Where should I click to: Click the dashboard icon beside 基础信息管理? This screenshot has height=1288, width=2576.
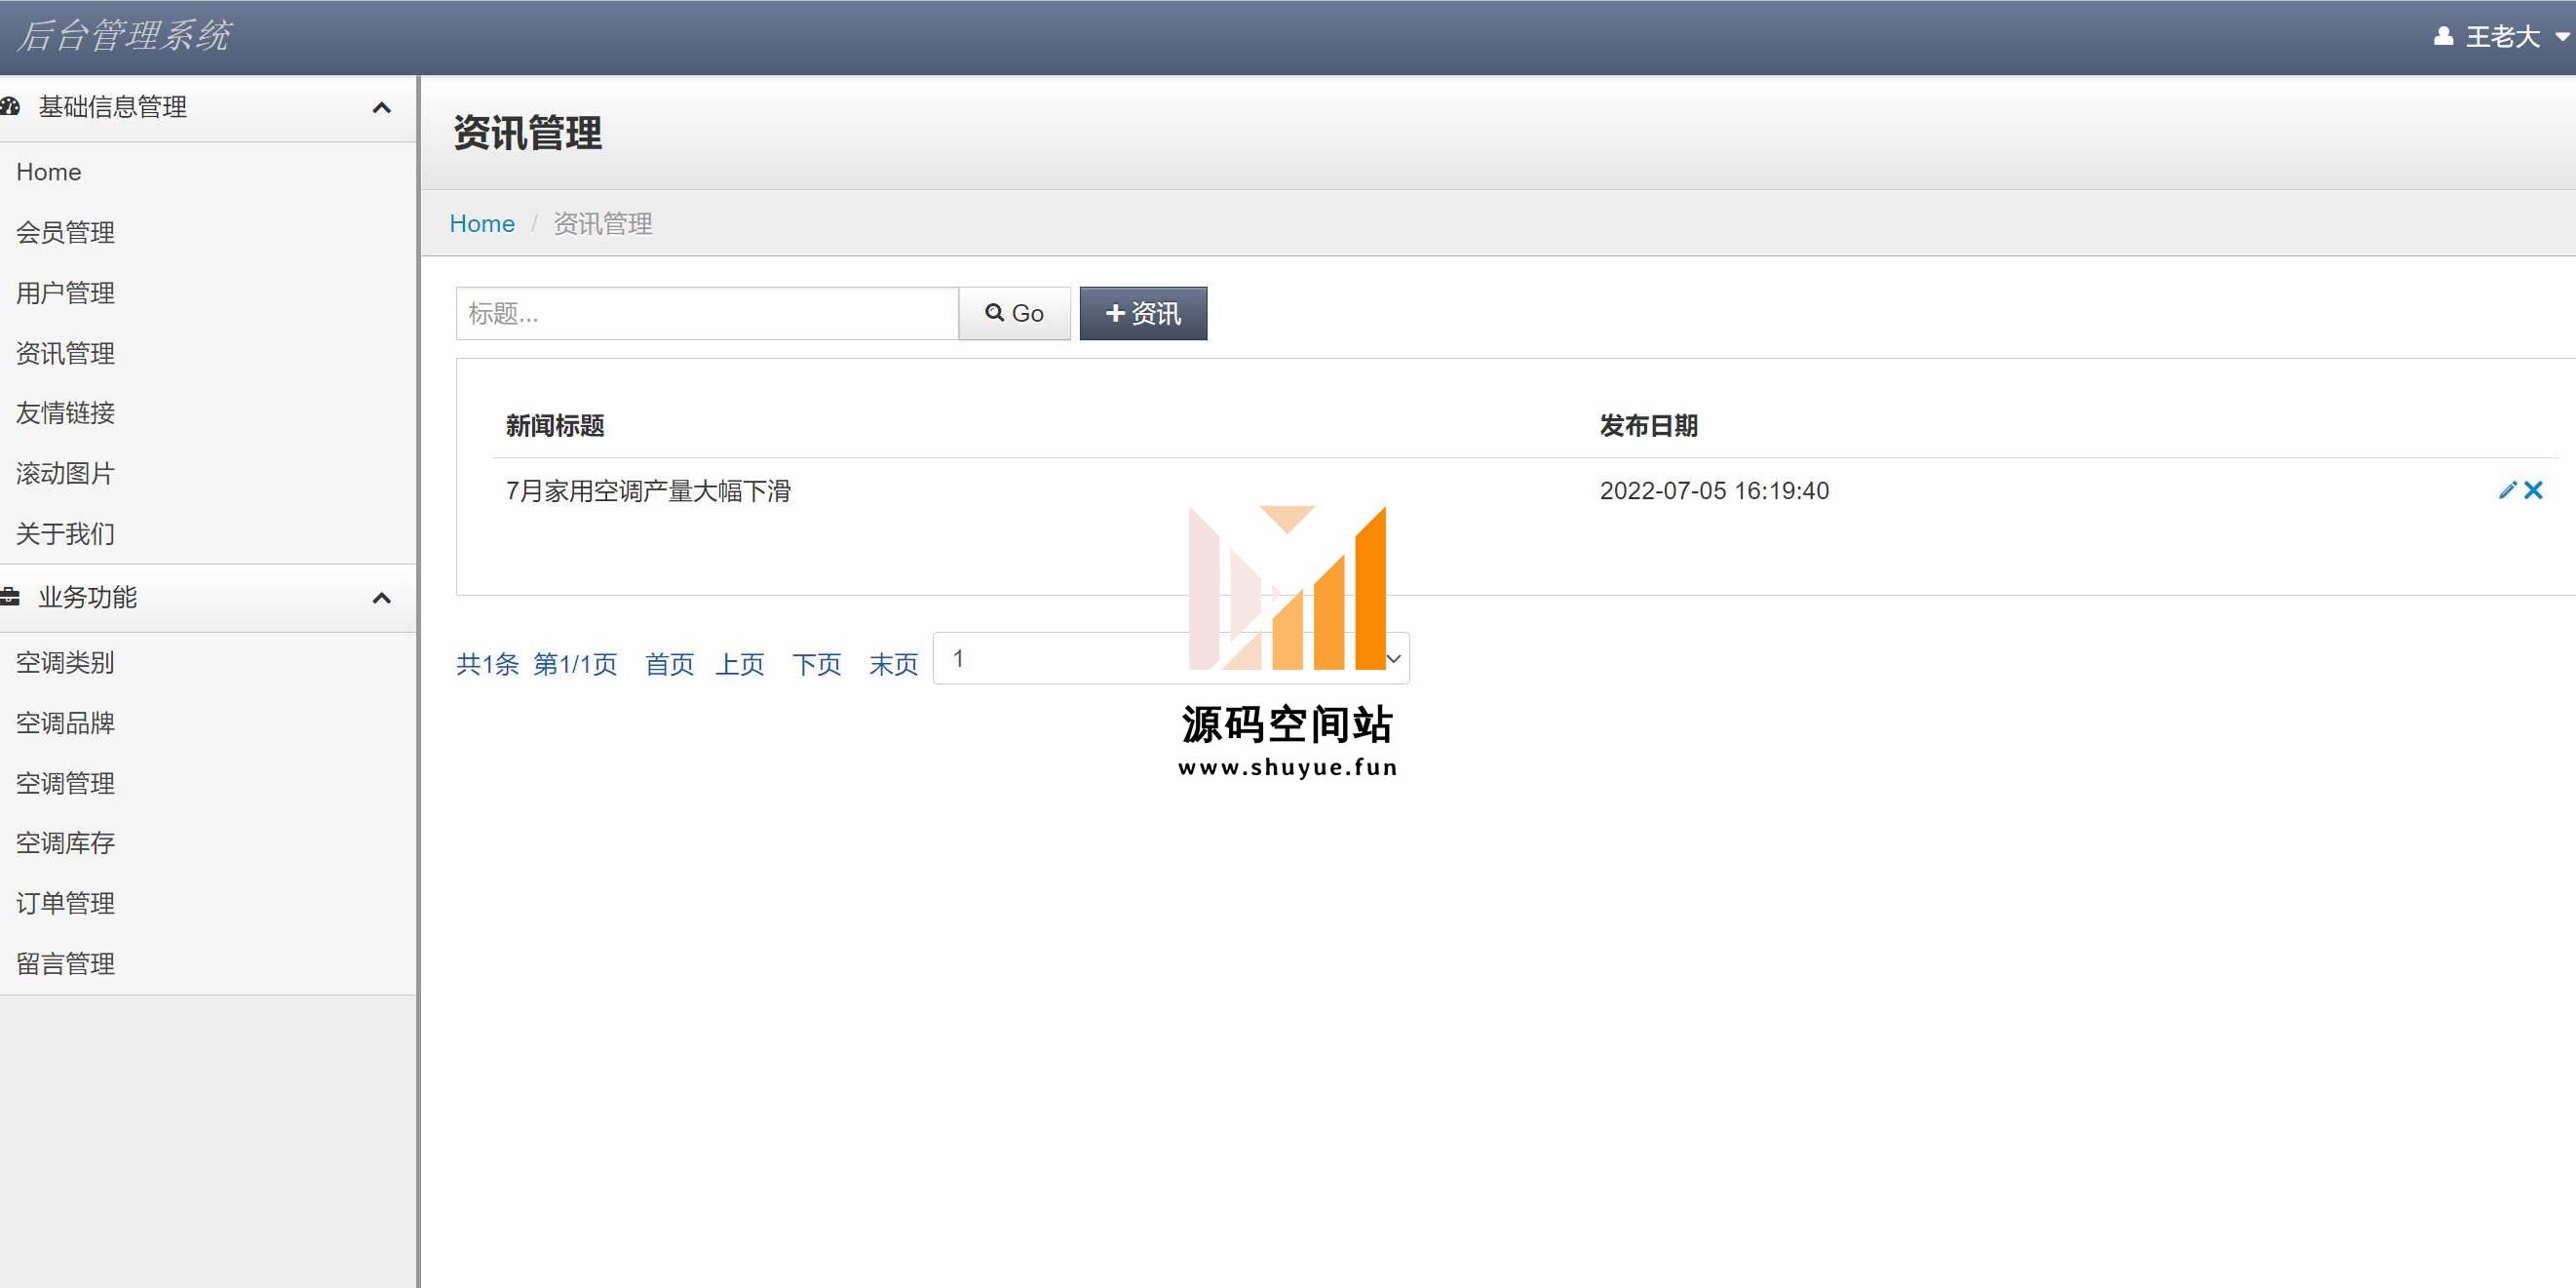10,106
